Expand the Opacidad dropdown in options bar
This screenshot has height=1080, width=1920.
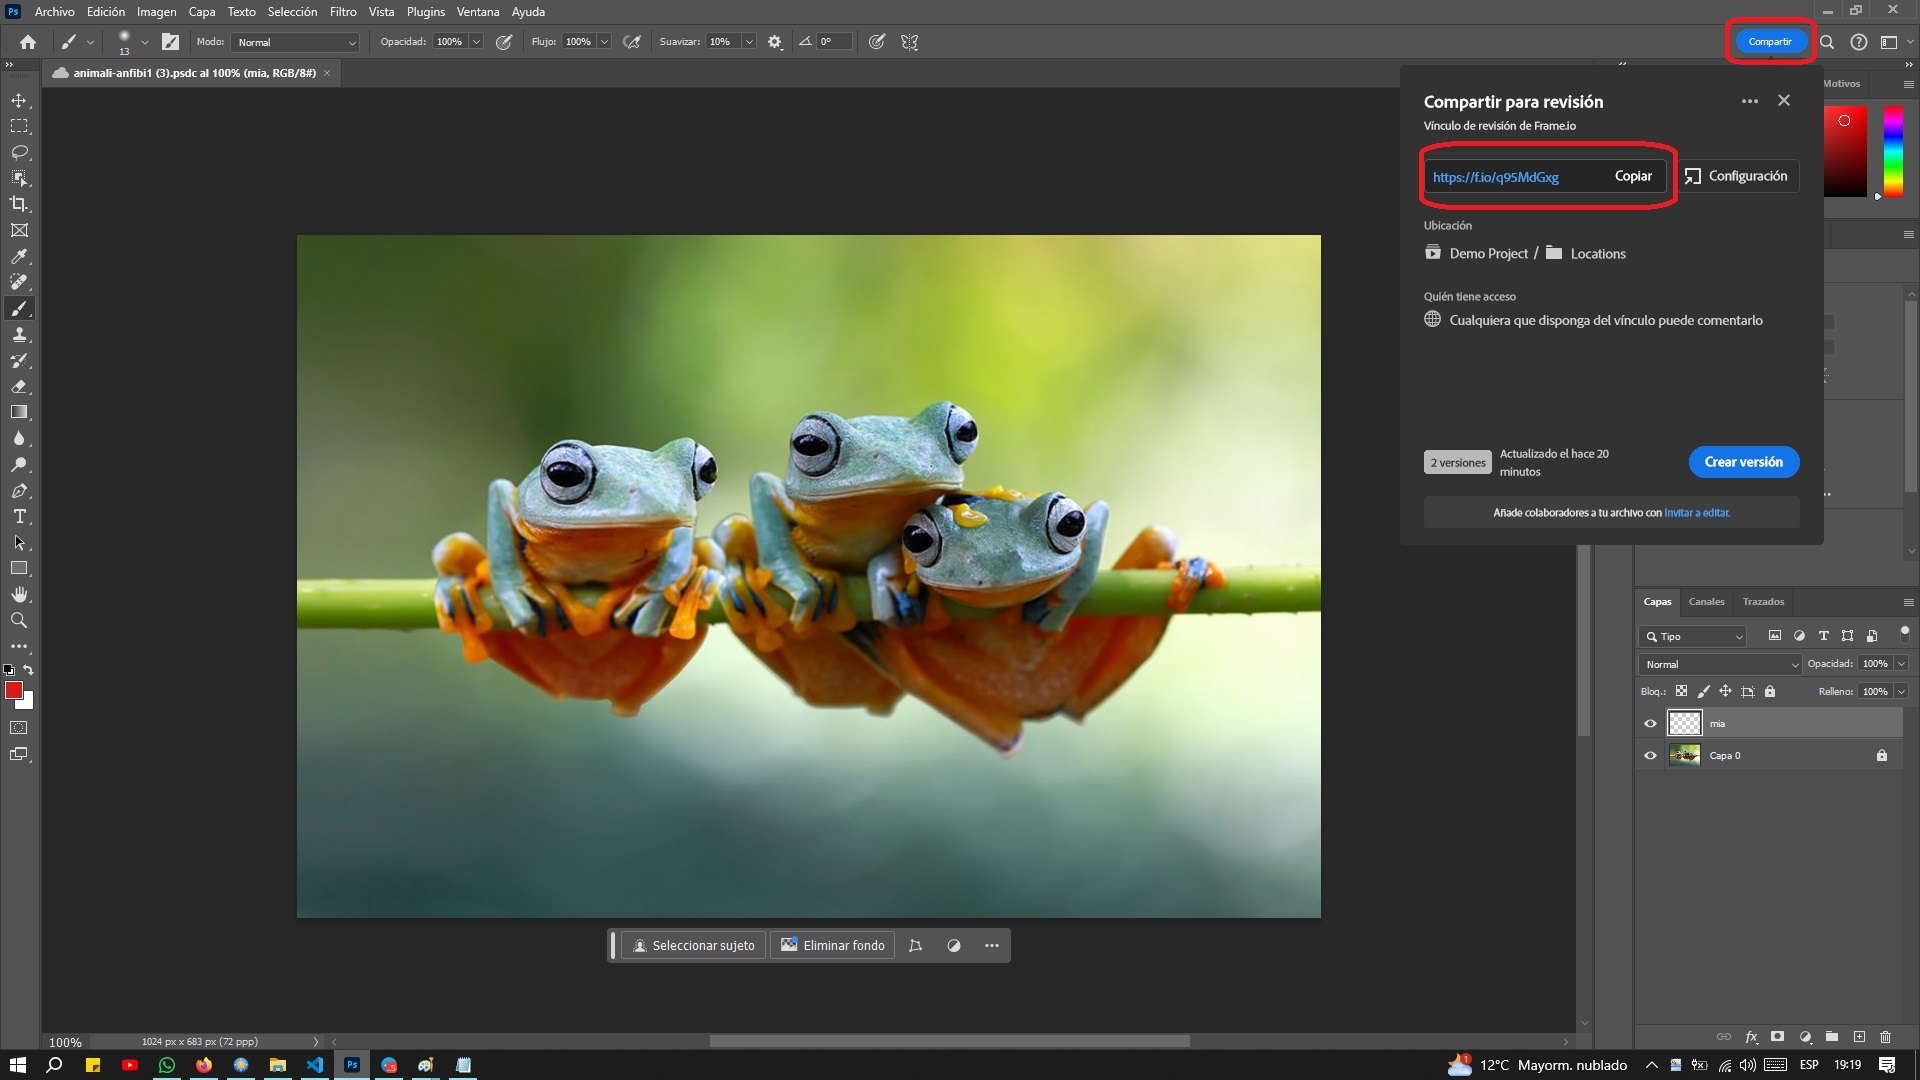[x=477, y=42]
